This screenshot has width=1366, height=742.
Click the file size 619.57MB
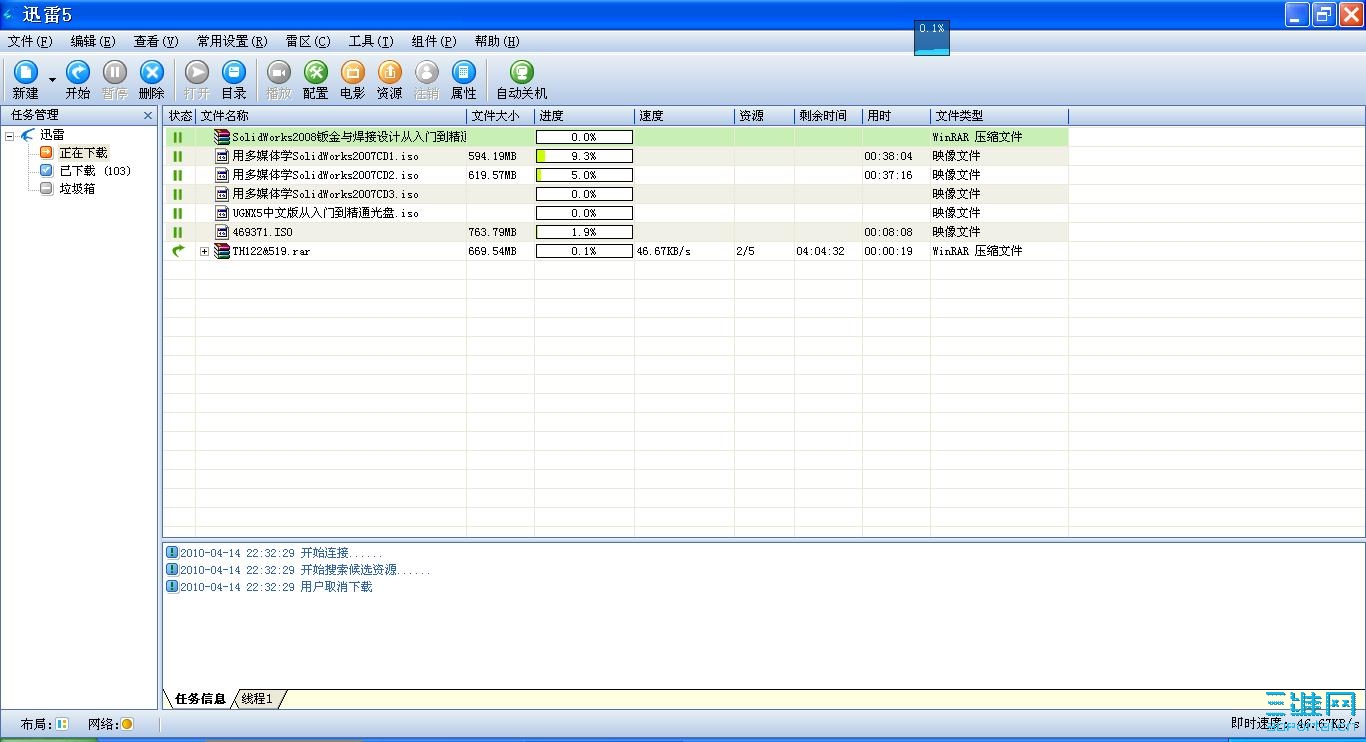492,175
